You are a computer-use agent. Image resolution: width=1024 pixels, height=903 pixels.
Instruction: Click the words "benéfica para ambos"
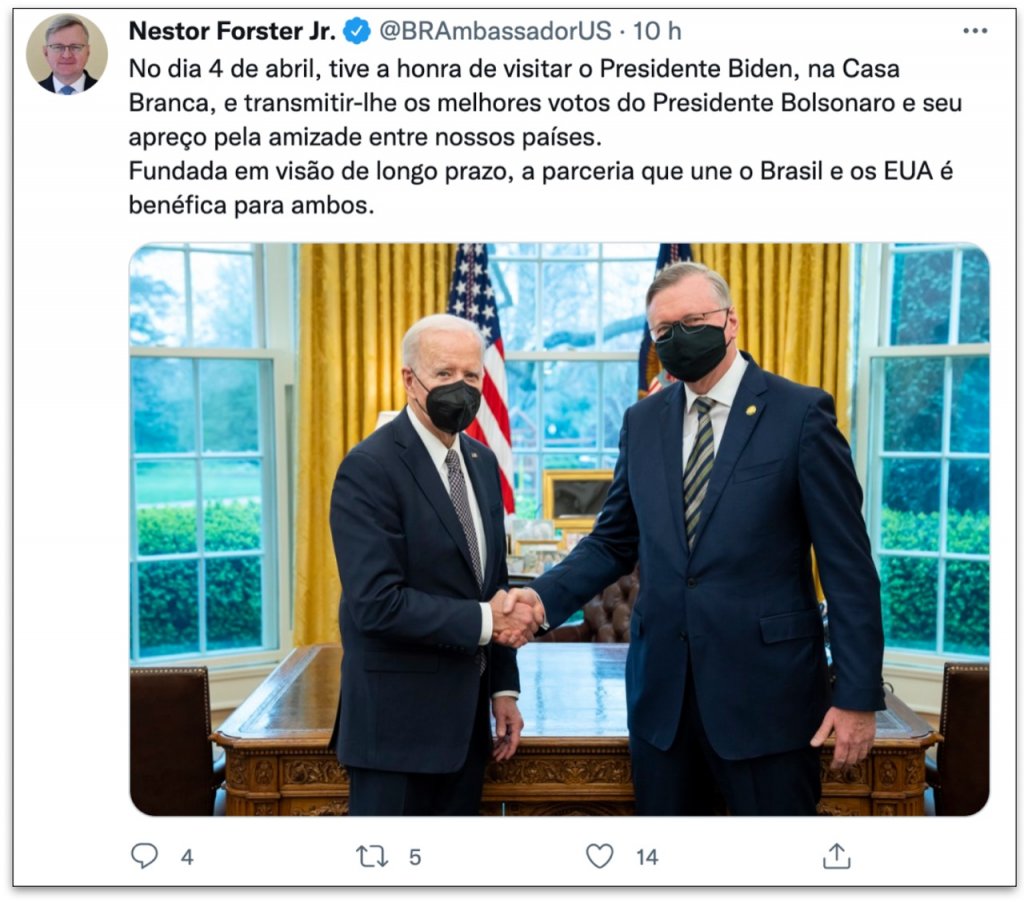tap(251, 205)
